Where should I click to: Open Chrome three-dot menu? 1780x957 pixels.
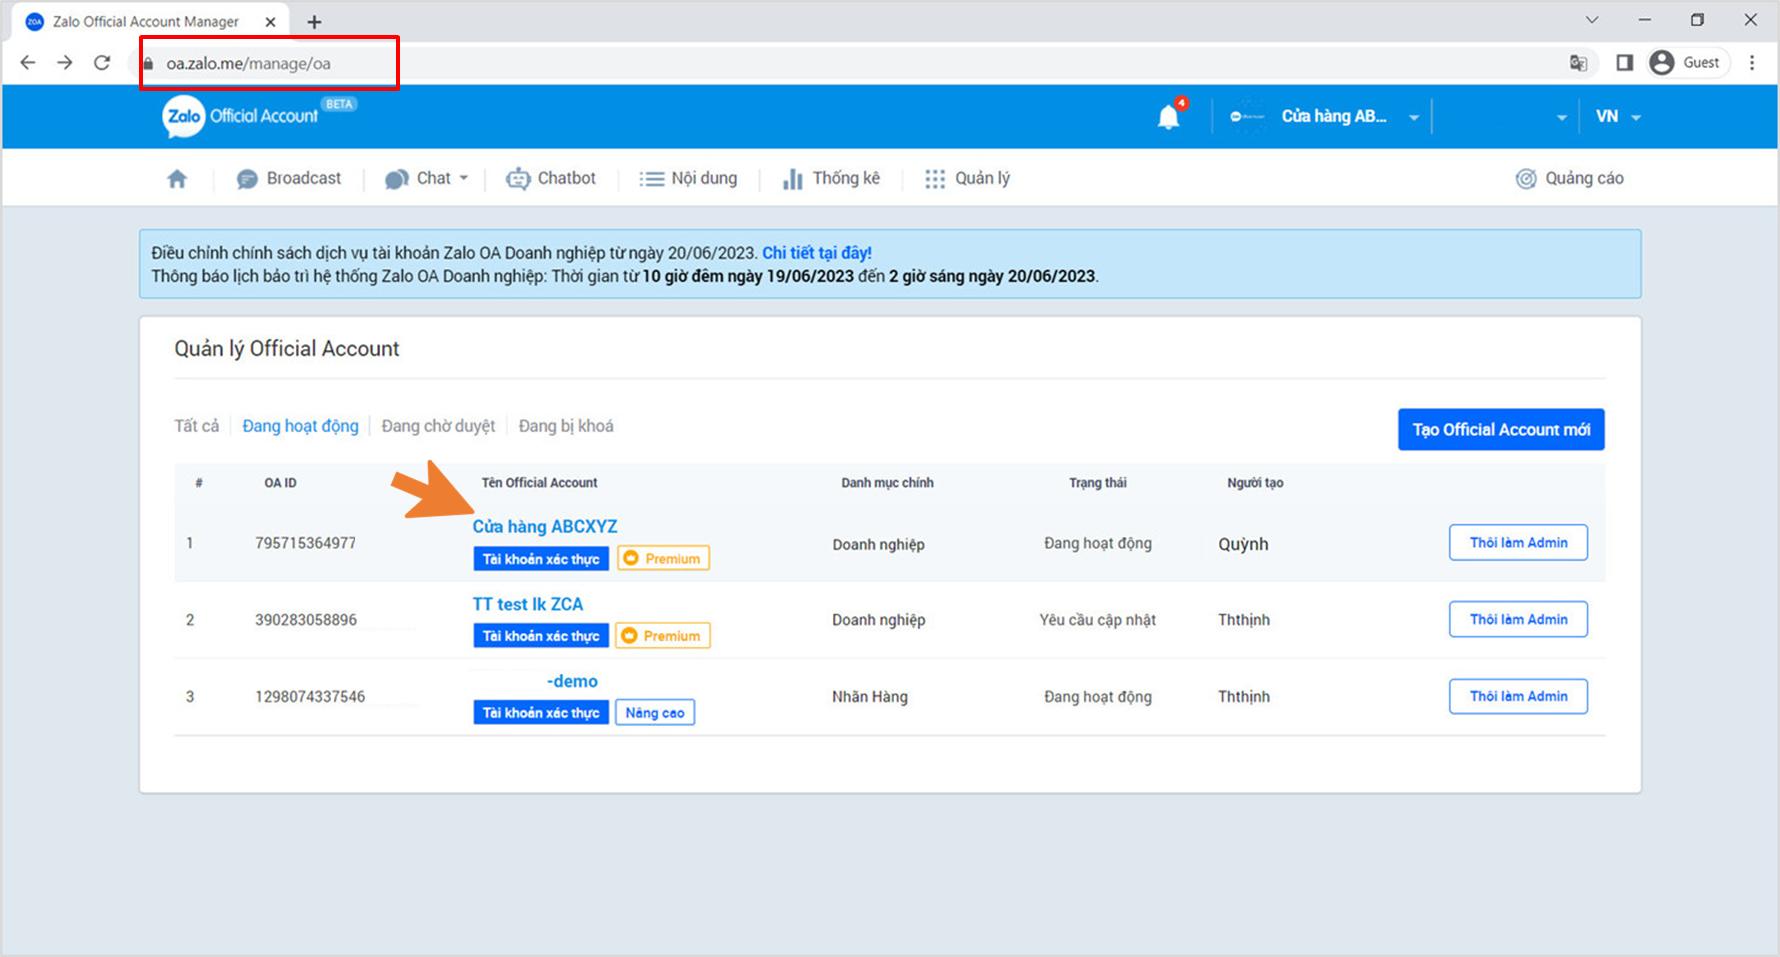coord(1752,63)
